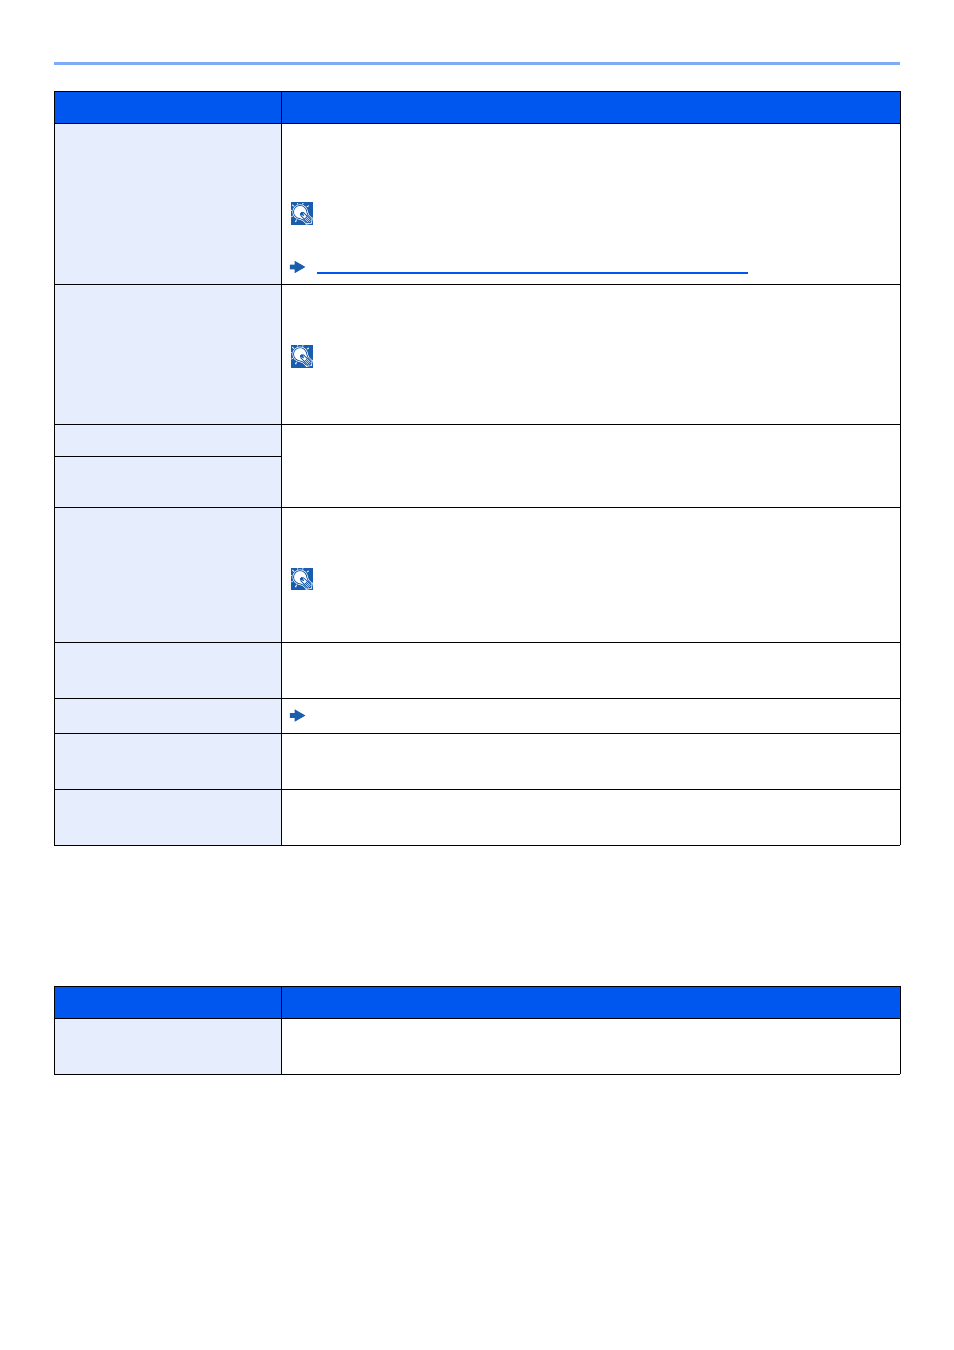
Task: Click the shortest light-blue cell above the merged pair's lower cell
Action: point(168,441)
